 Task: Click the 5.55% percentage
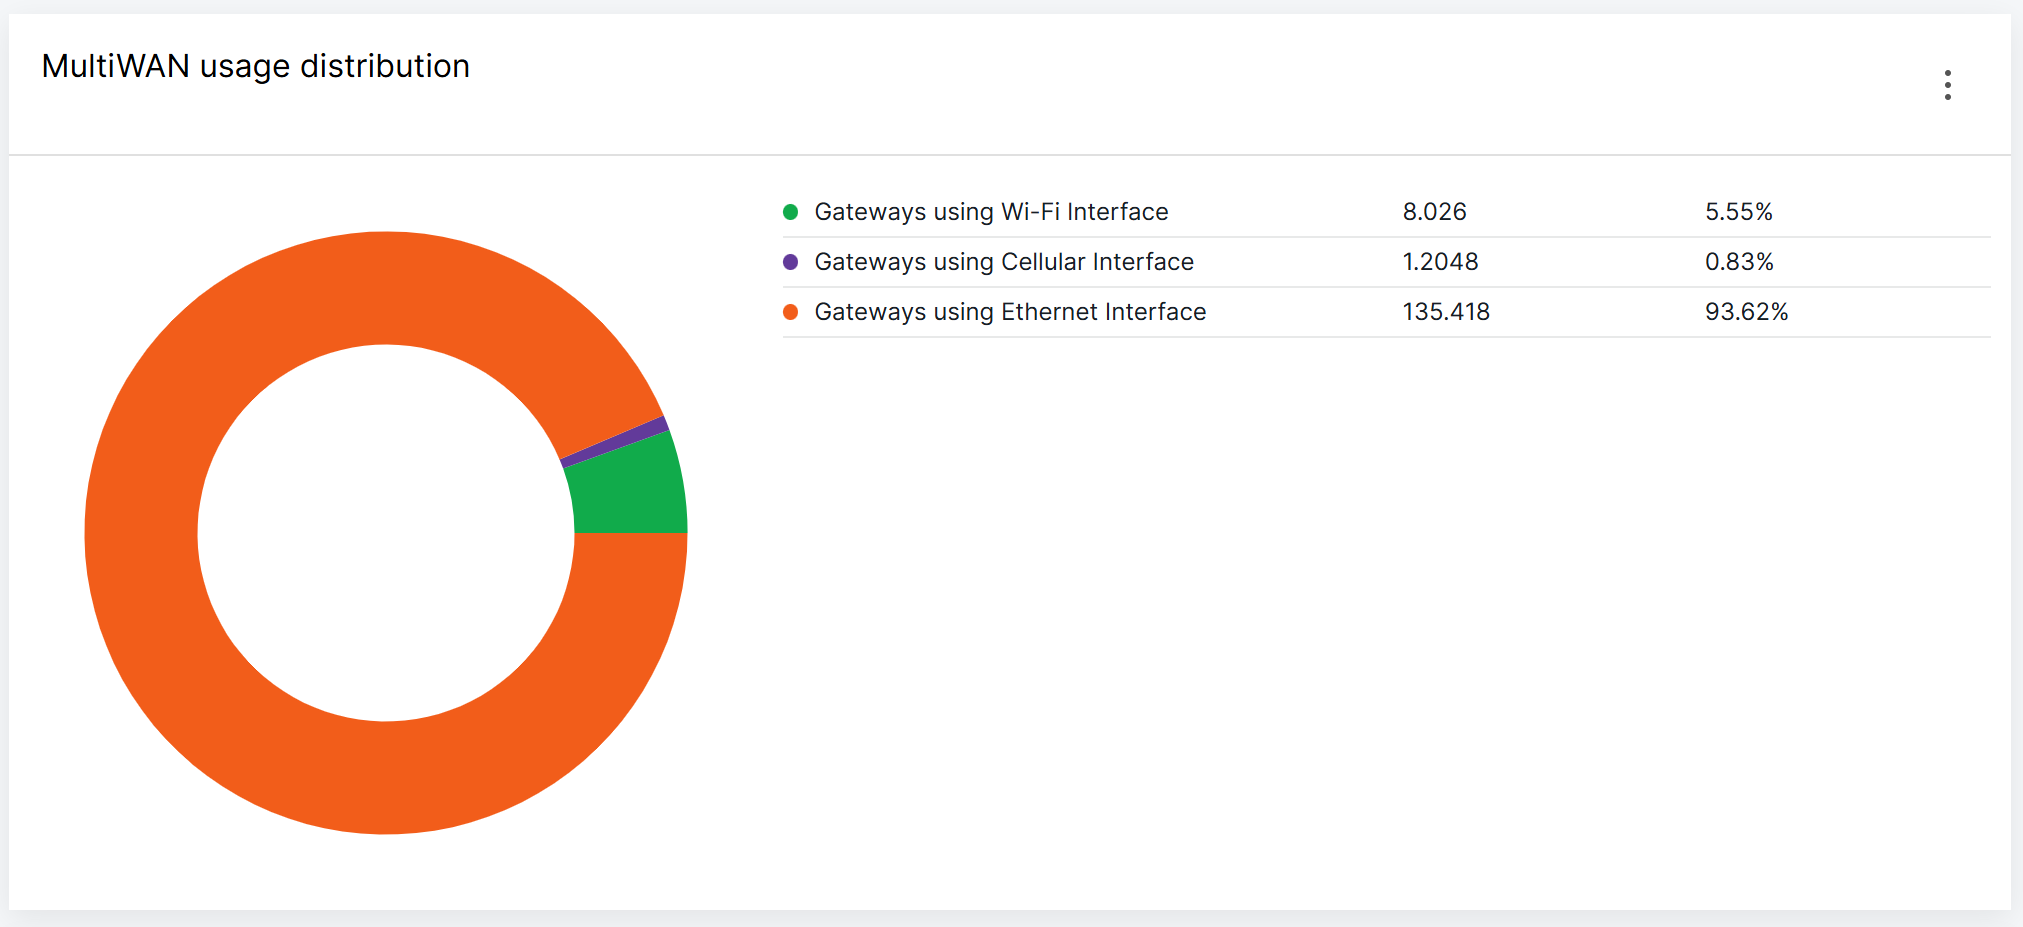(1739, 212)
